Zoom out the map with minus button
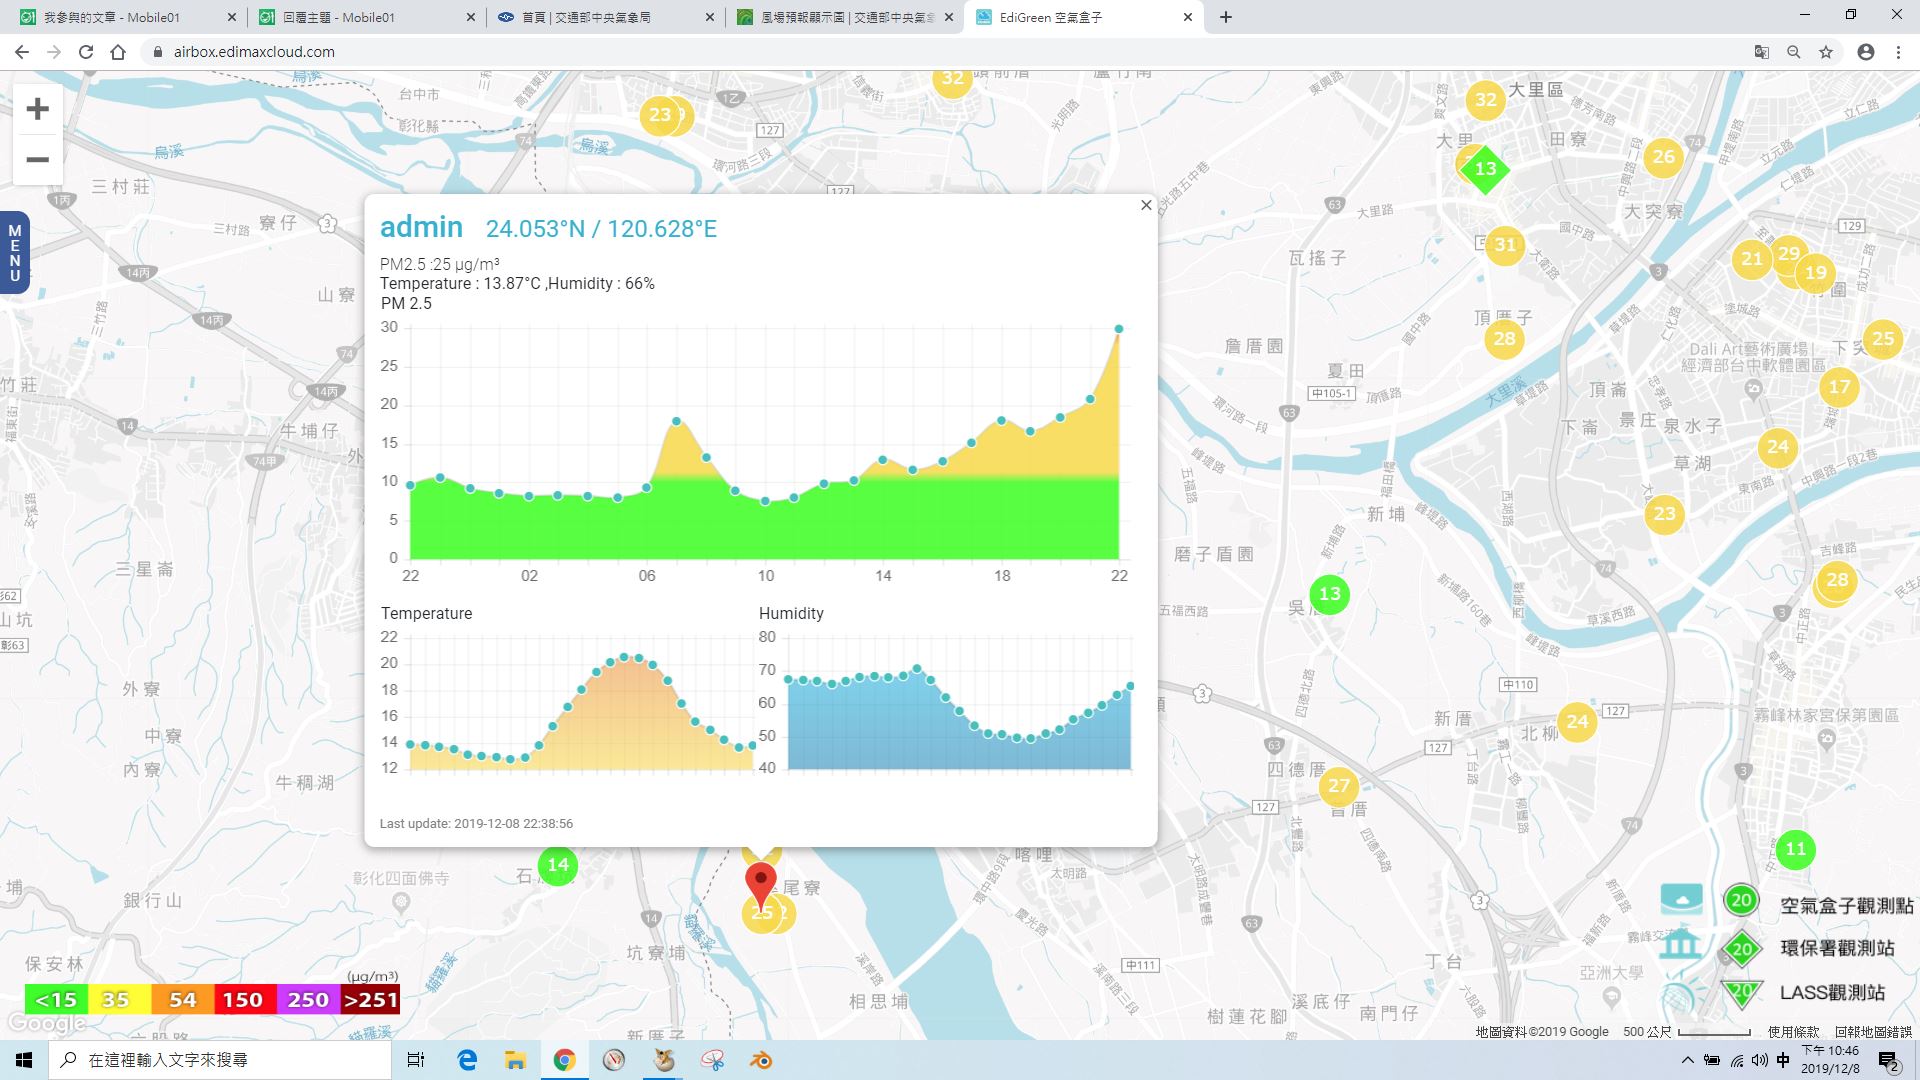 pos(37,160)
